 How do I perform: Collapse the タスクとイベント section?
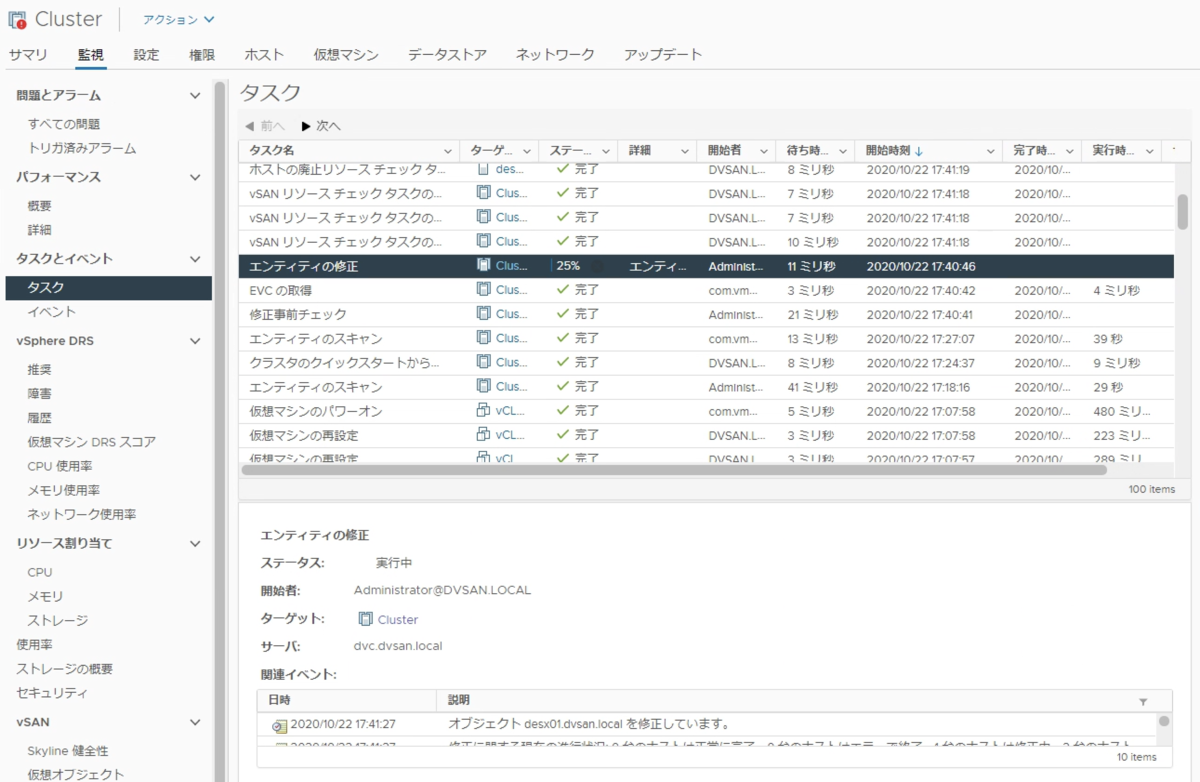pos(196,259)
